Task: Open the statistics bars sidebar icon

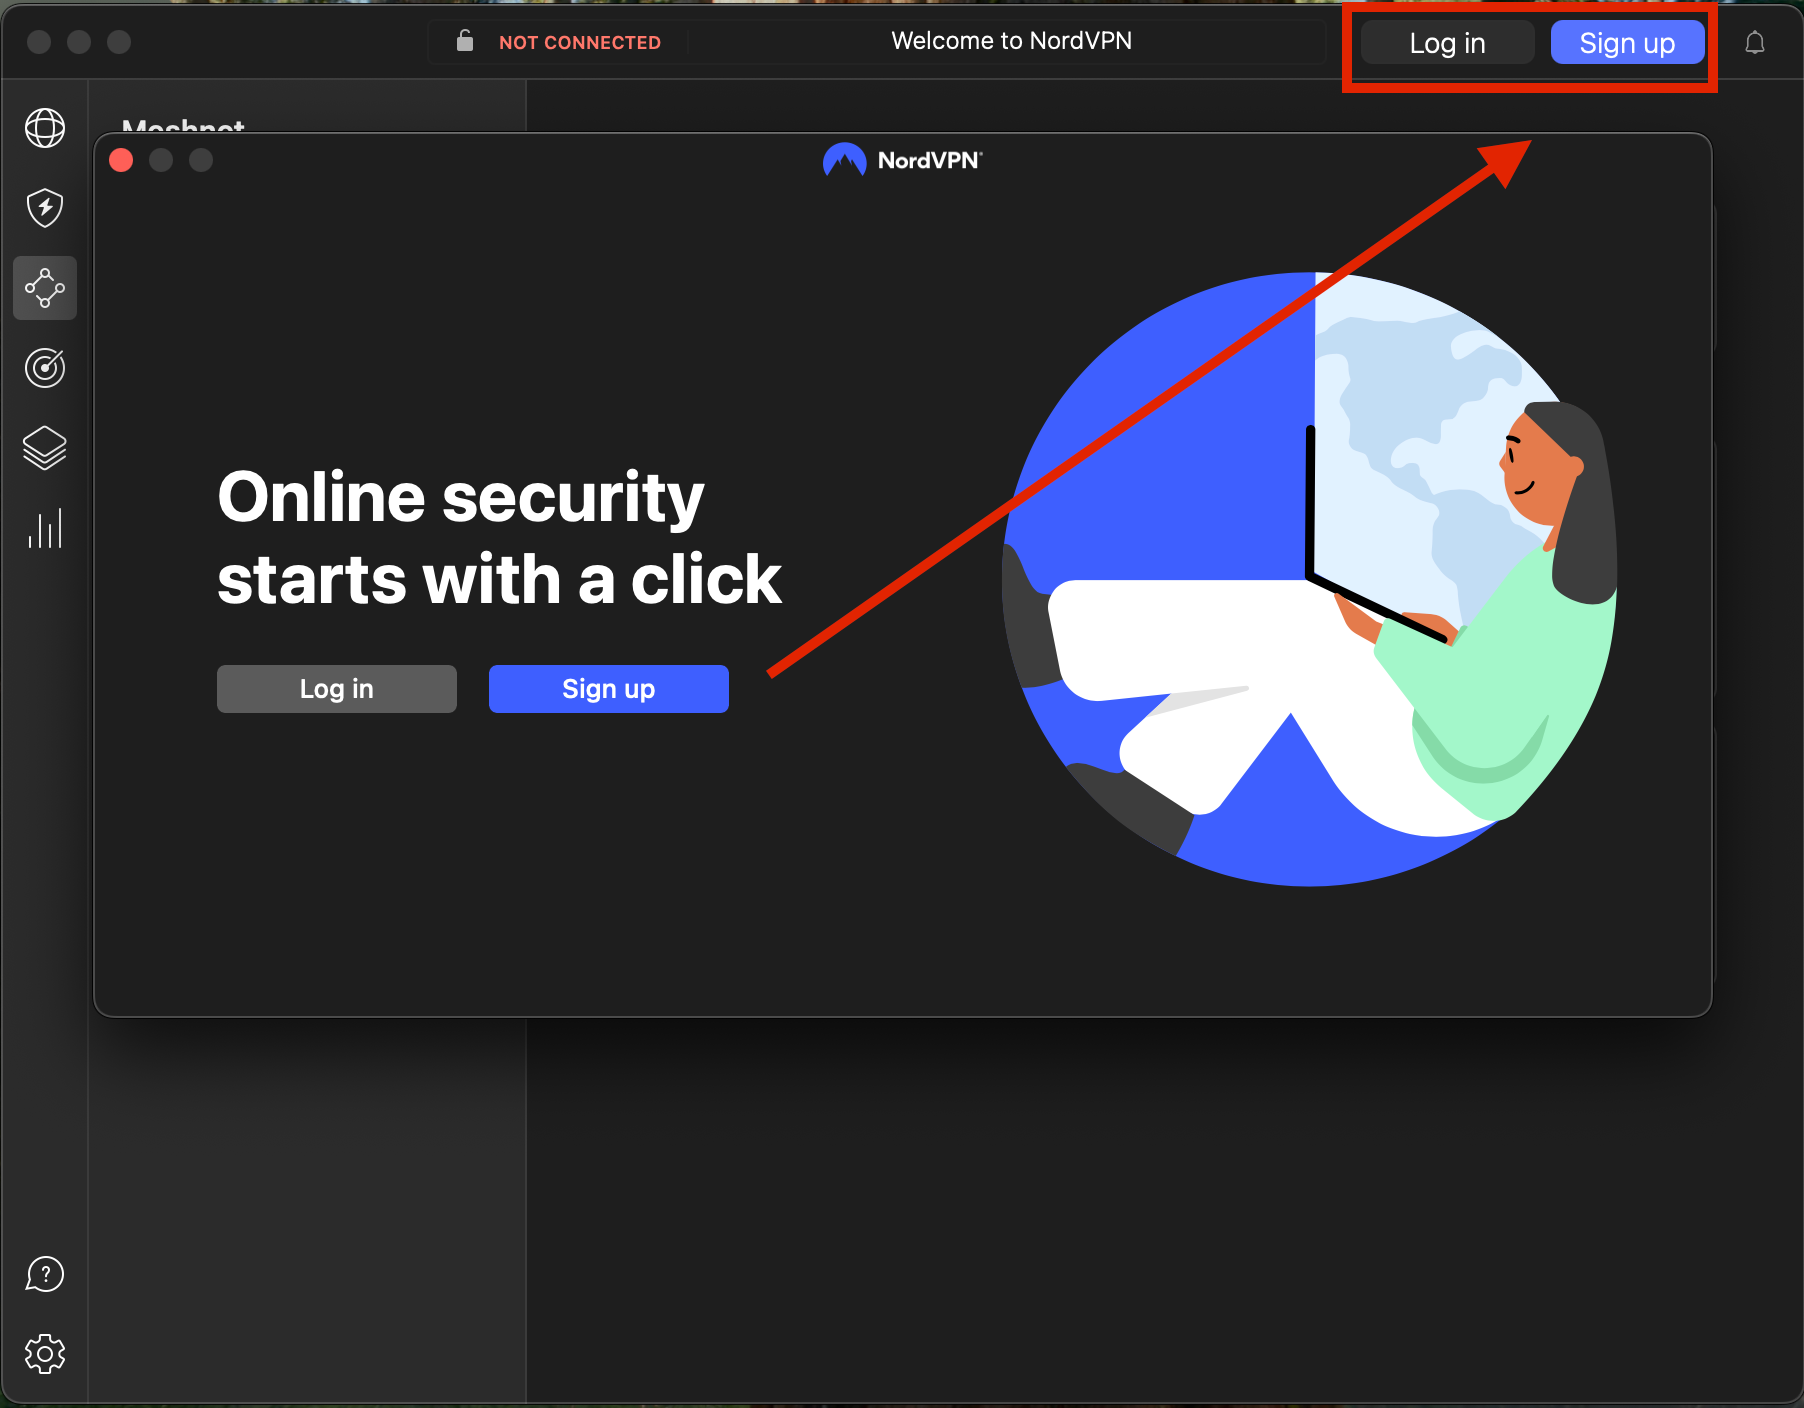Action: [45, 528]
